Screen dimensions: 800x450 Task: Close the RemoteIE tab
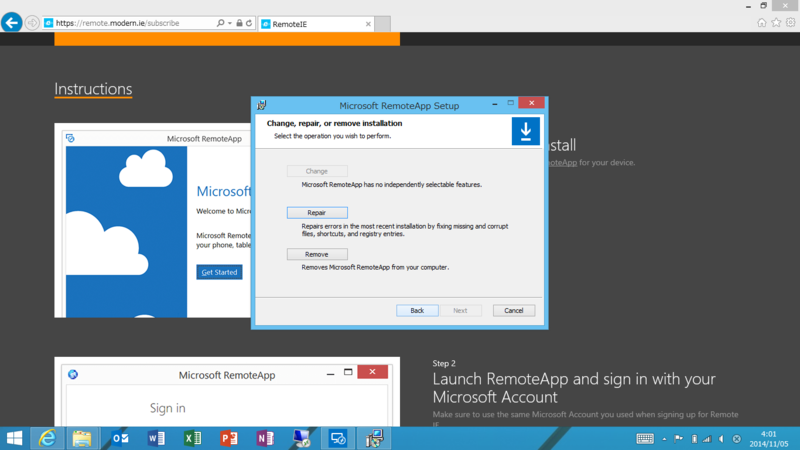(368, 24)
